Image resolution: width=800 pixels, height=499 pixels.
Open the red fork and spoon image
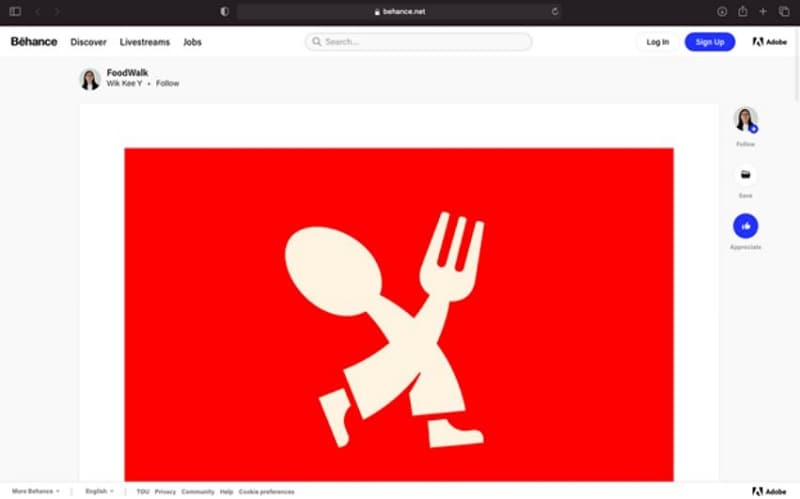[399, 315]
